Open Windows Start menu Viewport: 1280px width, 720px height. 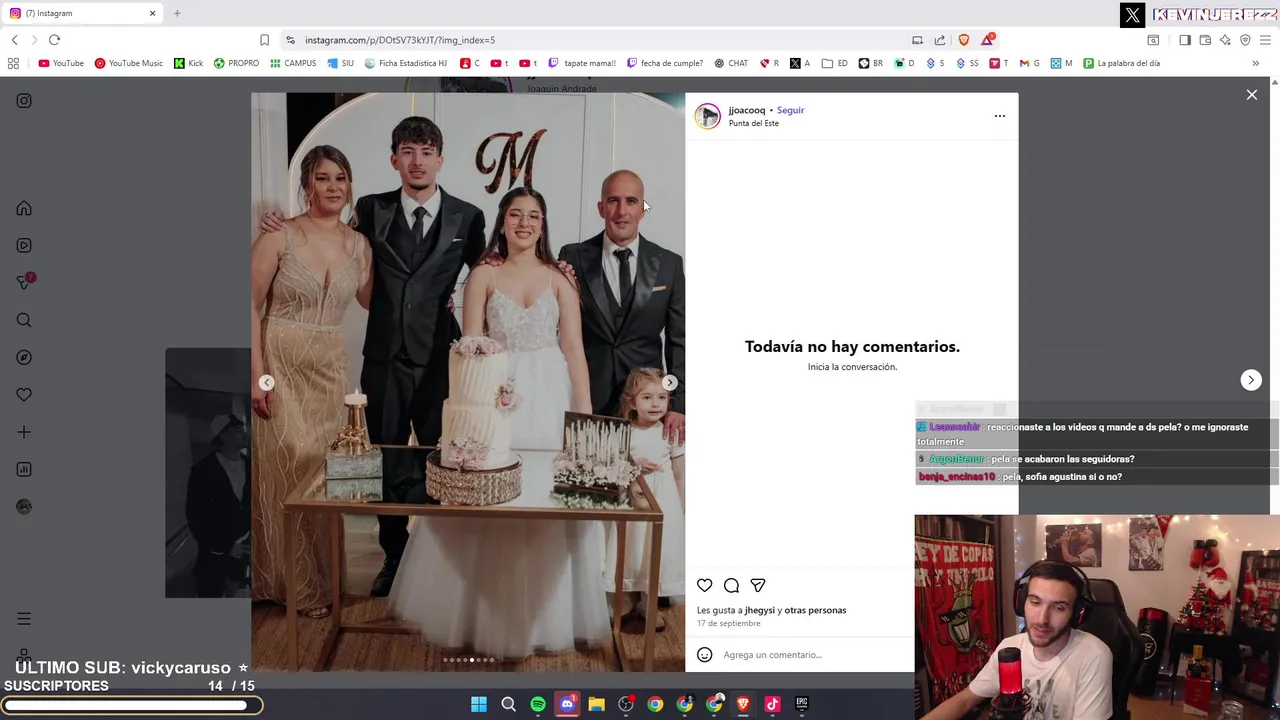click(x=479, y=704)
